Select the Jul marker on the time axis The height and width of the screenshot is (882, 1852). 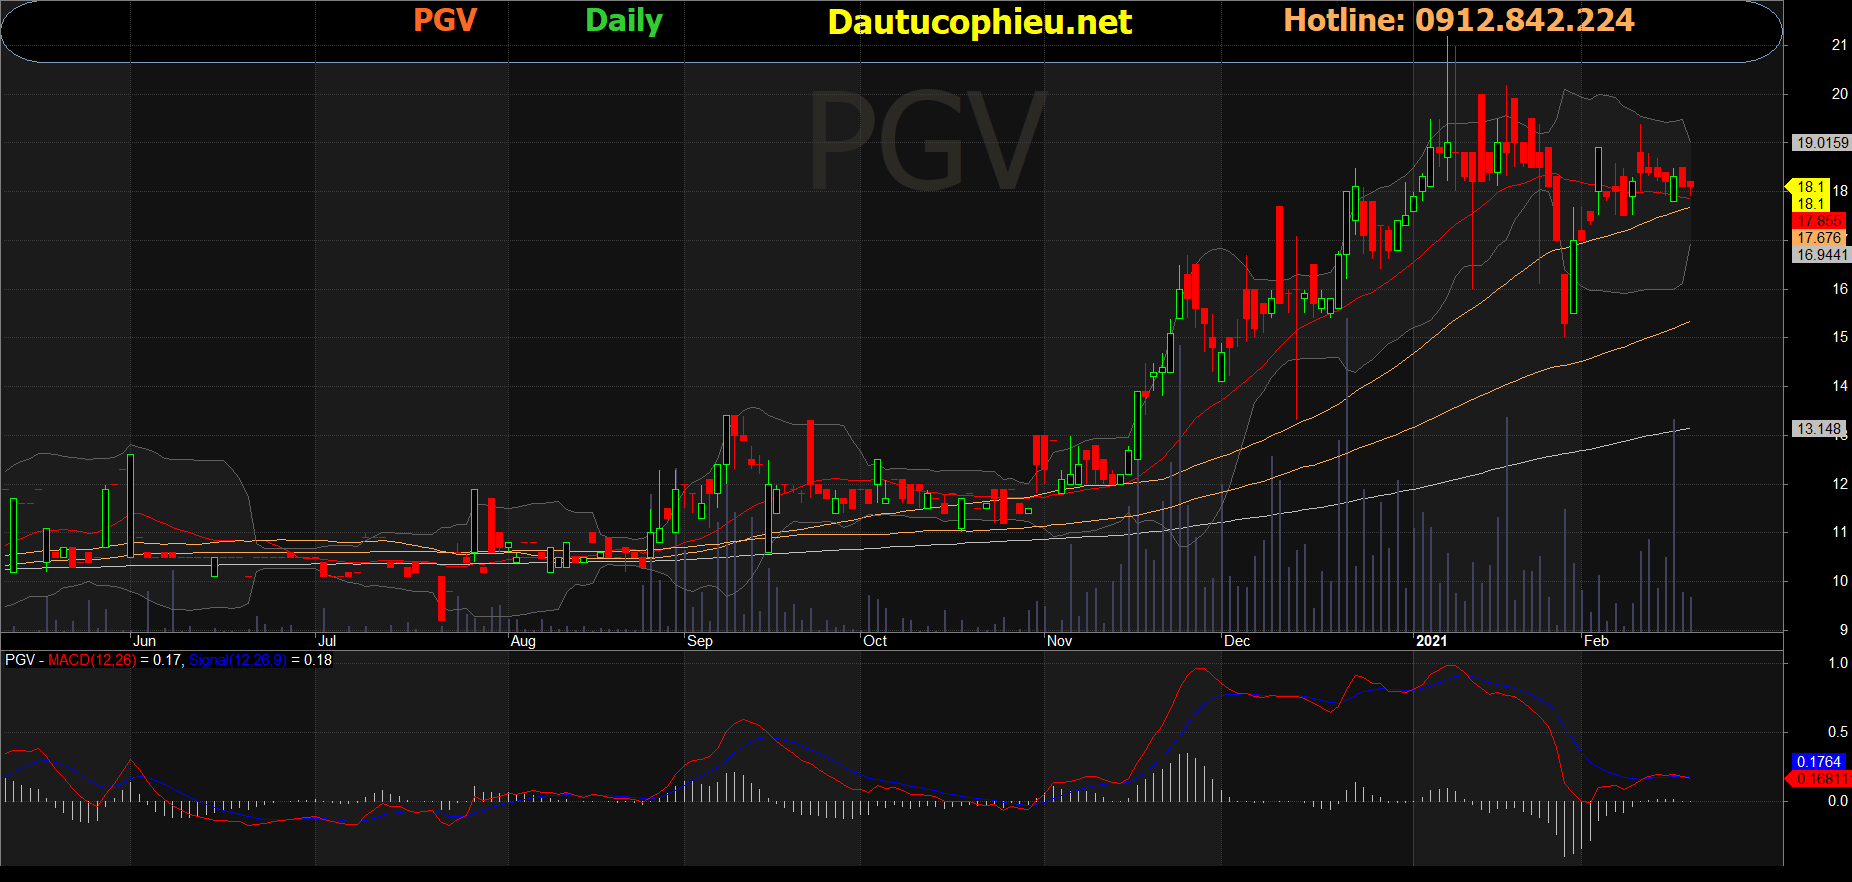[x=327, y=641]
